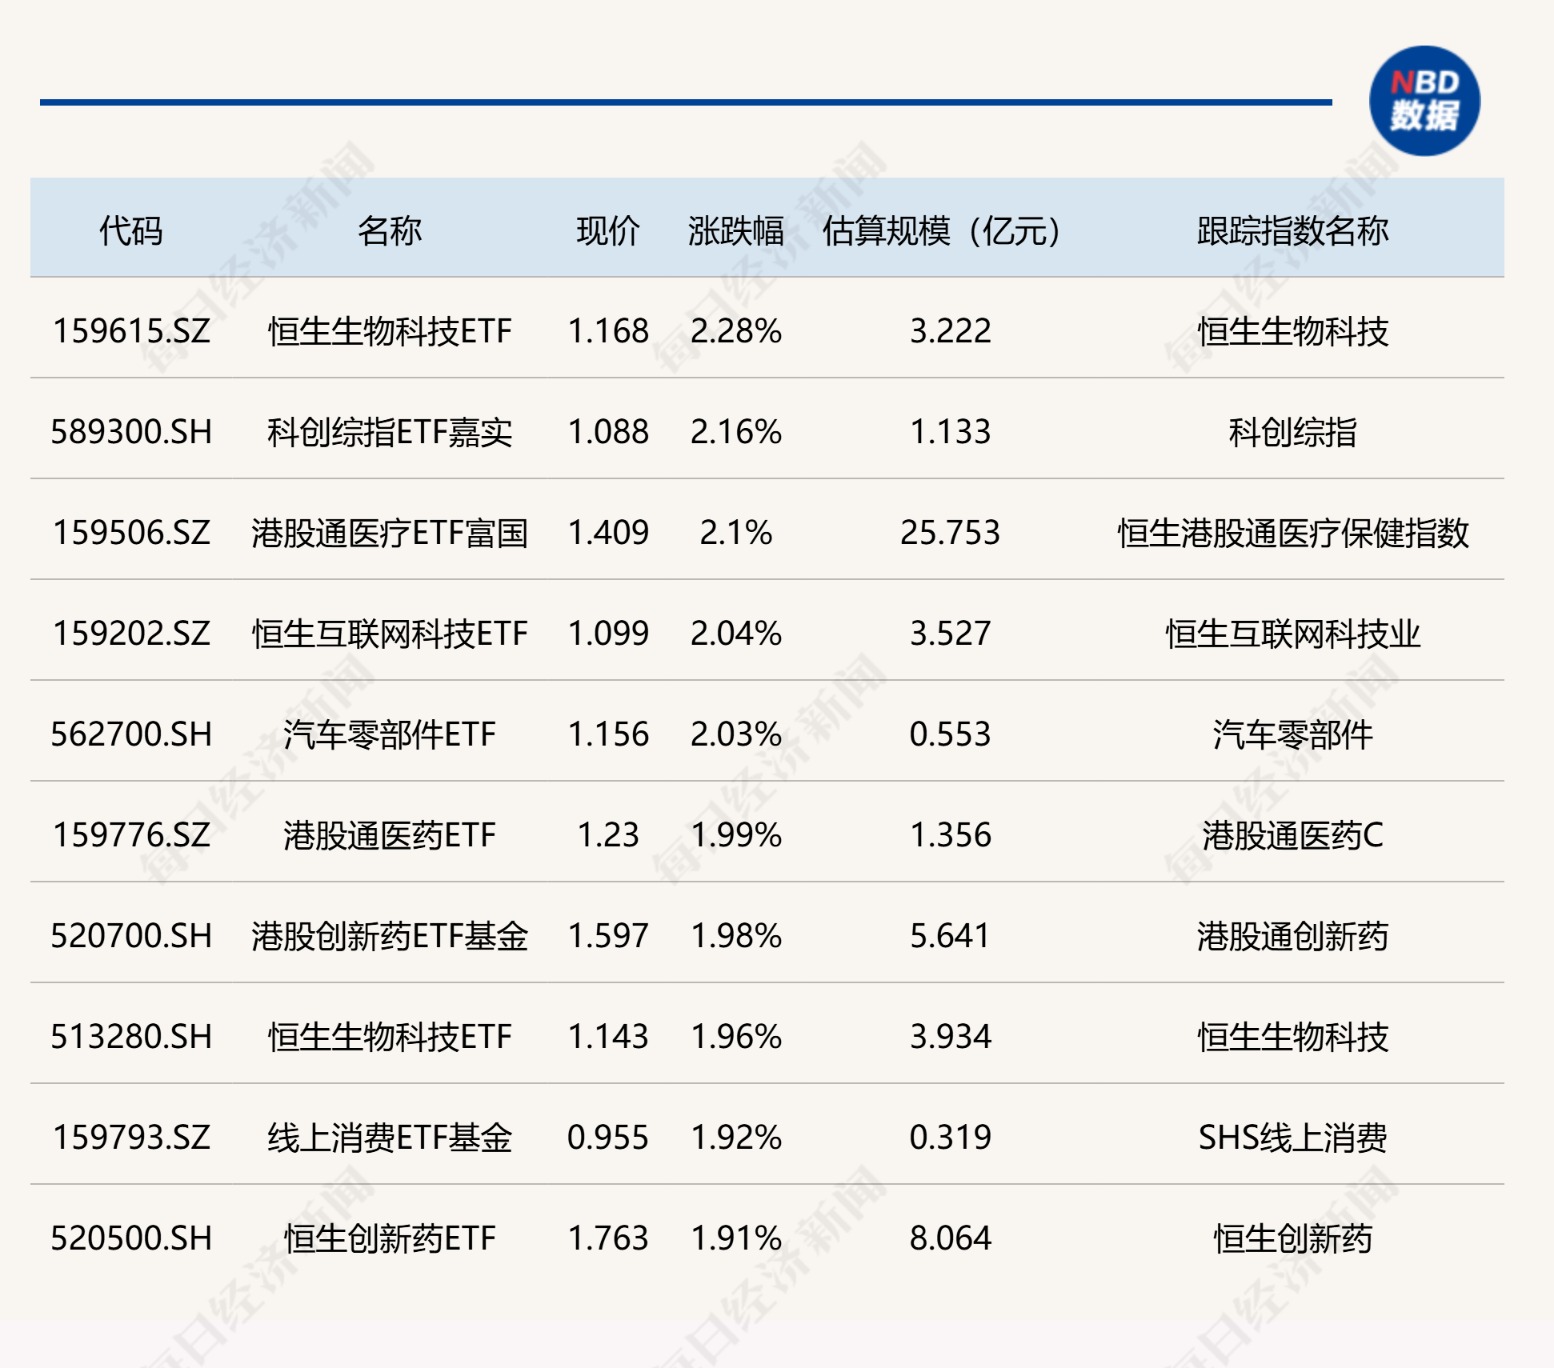Screen dimensions: 1554x1368
Task: Select the 恒生港股通医疗保健指数 index name
Action: pos(1292,533)
